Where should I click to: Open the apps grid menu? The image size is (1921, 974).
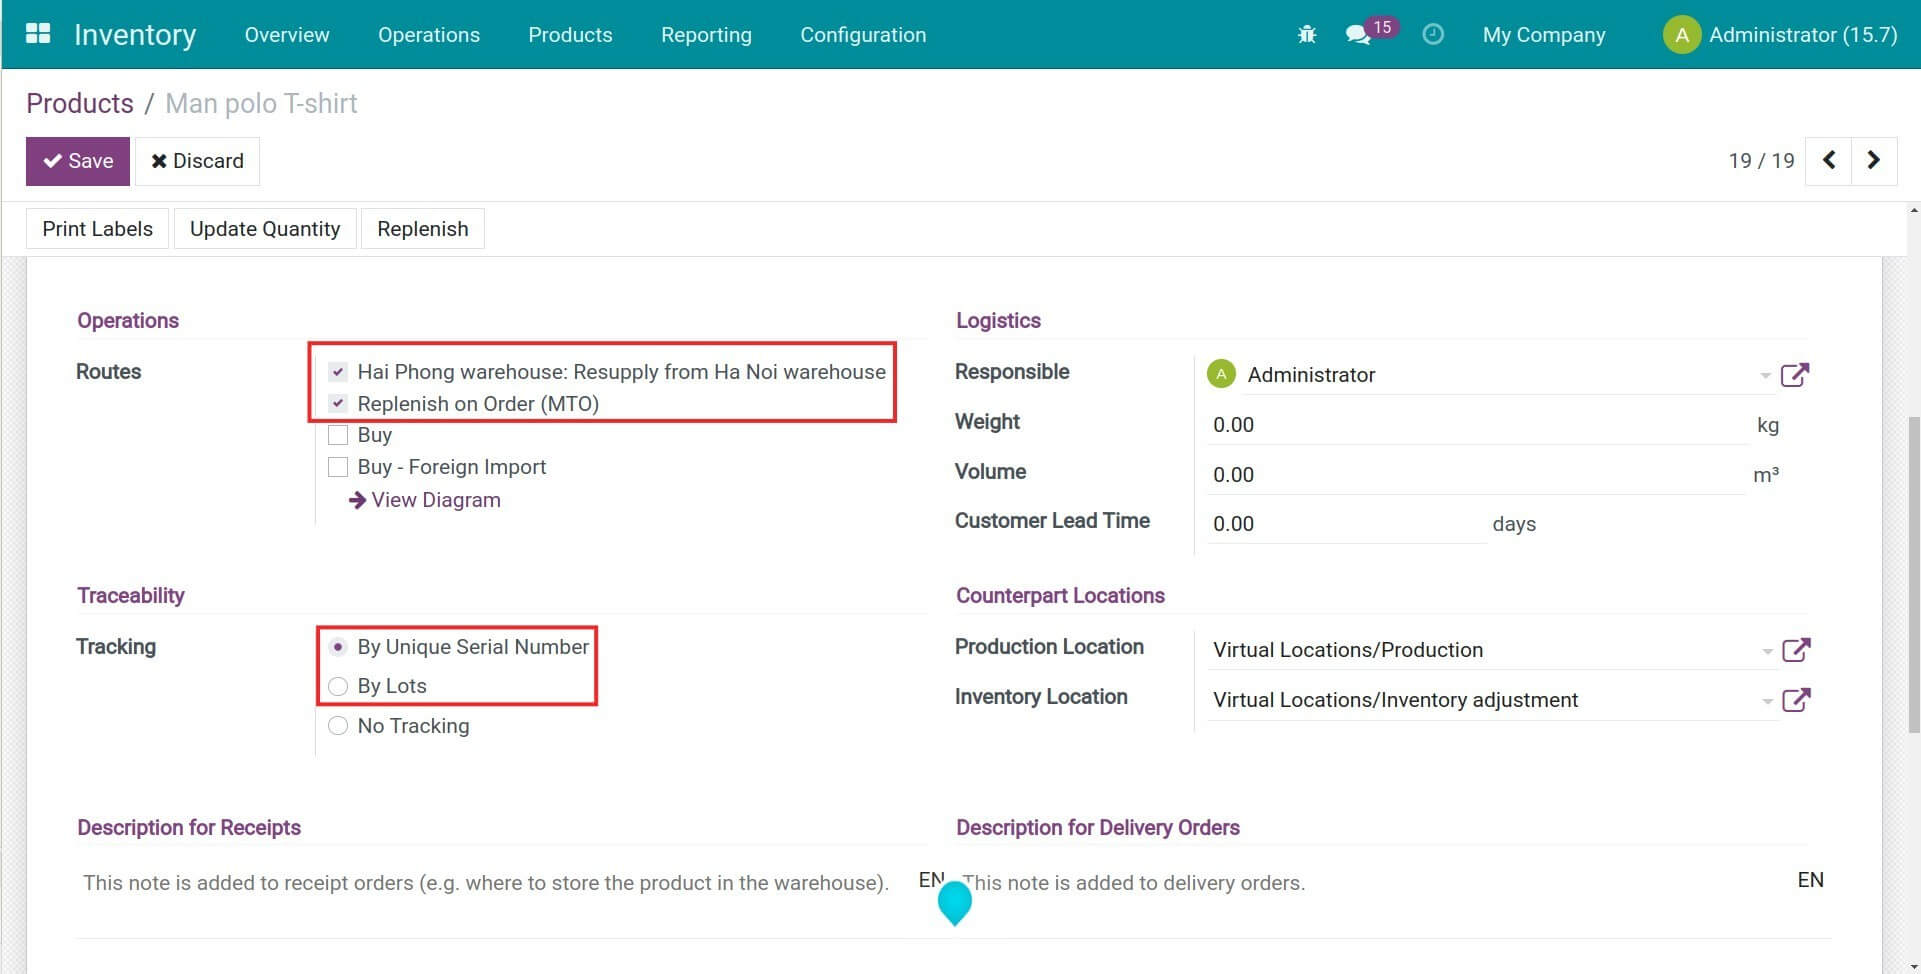(x=37, y=33)
